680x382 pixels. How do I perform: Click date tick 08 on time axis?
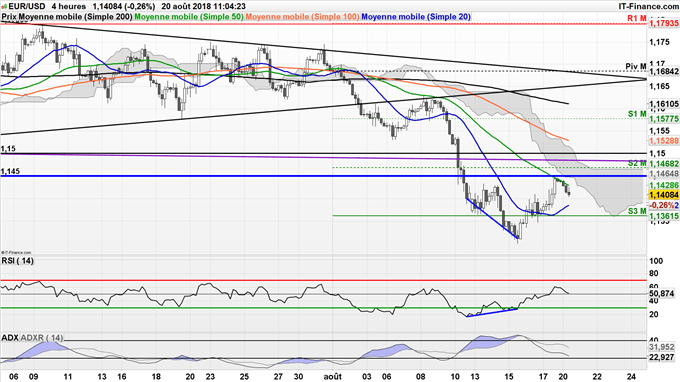[x=421, y=376]
